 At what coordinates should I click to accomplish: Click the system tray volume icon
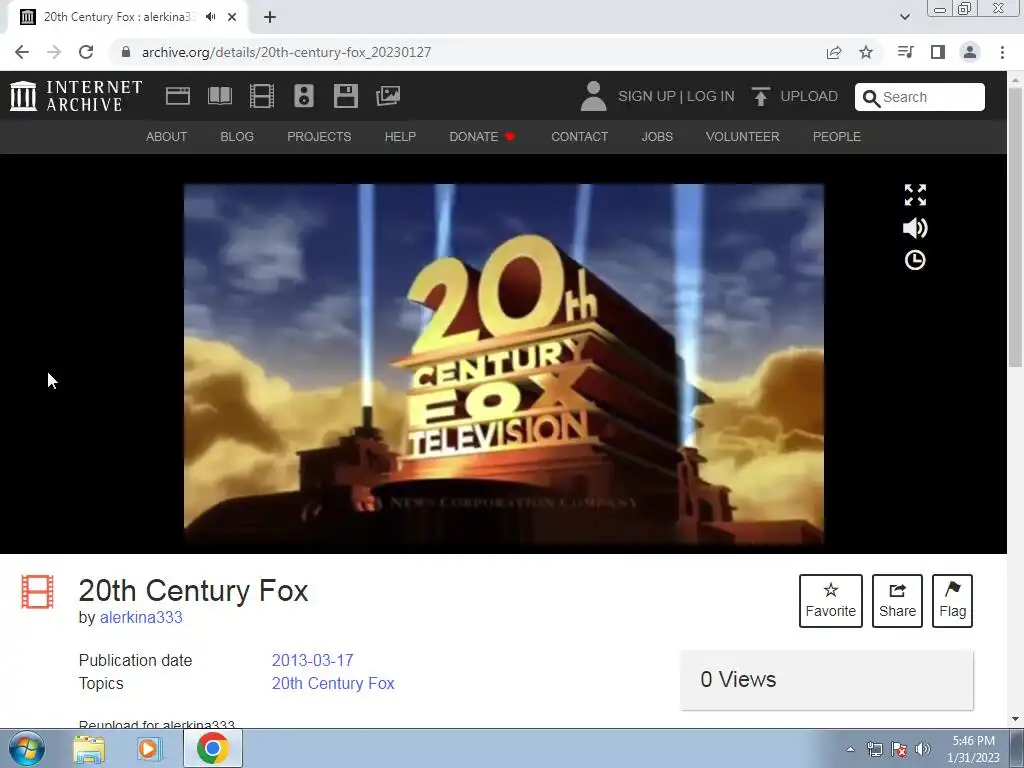pyautogui.click(x=923, y=749)
